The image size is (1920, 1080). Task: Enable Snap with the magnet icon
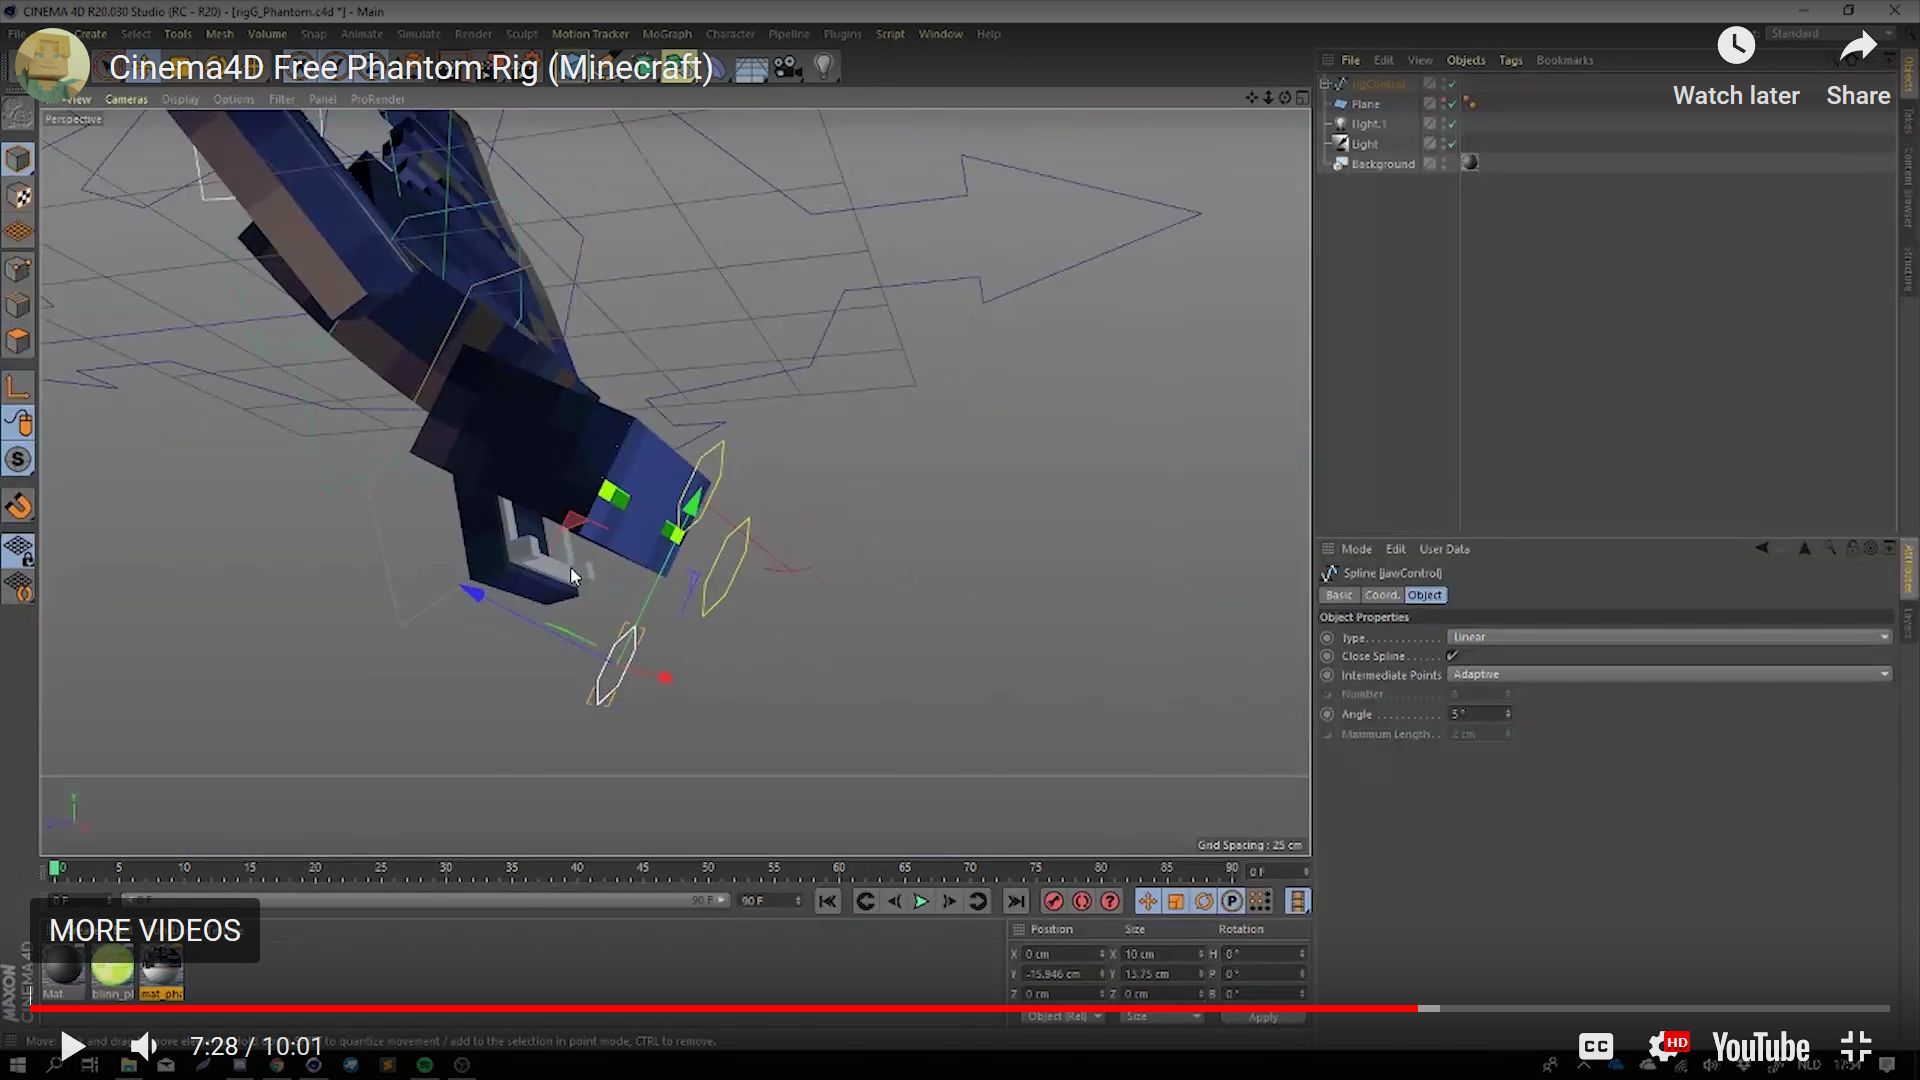click(19, 506)
